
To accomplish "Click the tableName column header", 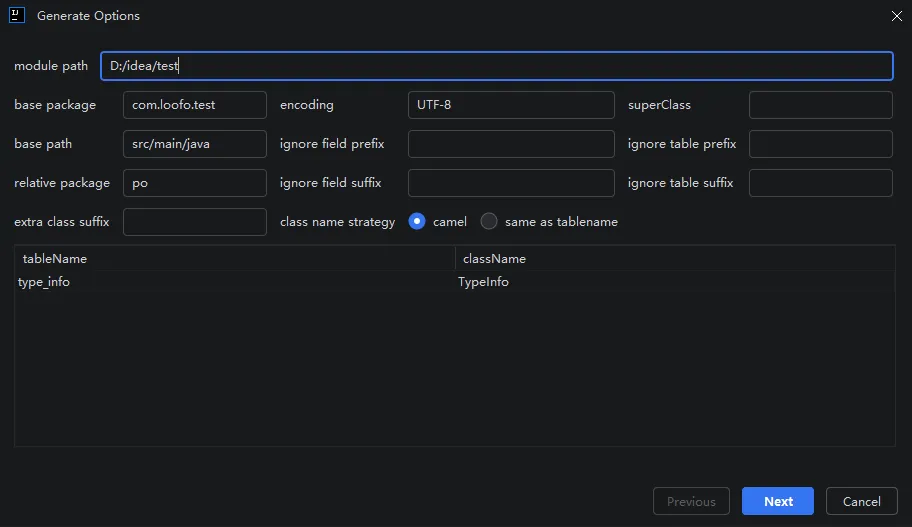I will pyautogui.click(x=234, y=259).
